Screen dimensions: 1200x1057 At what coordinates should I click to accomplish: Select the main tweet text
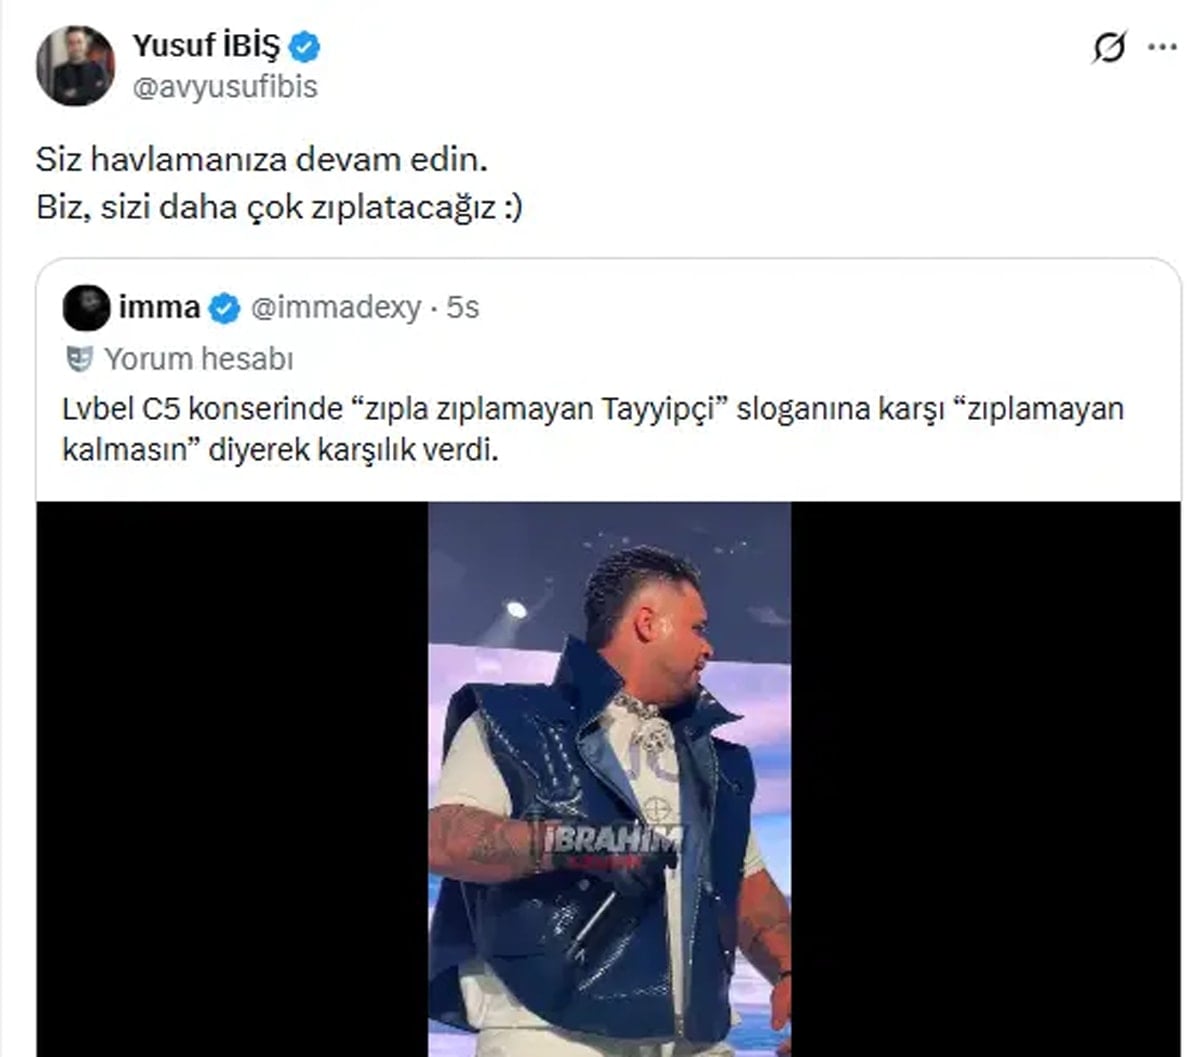279,183
